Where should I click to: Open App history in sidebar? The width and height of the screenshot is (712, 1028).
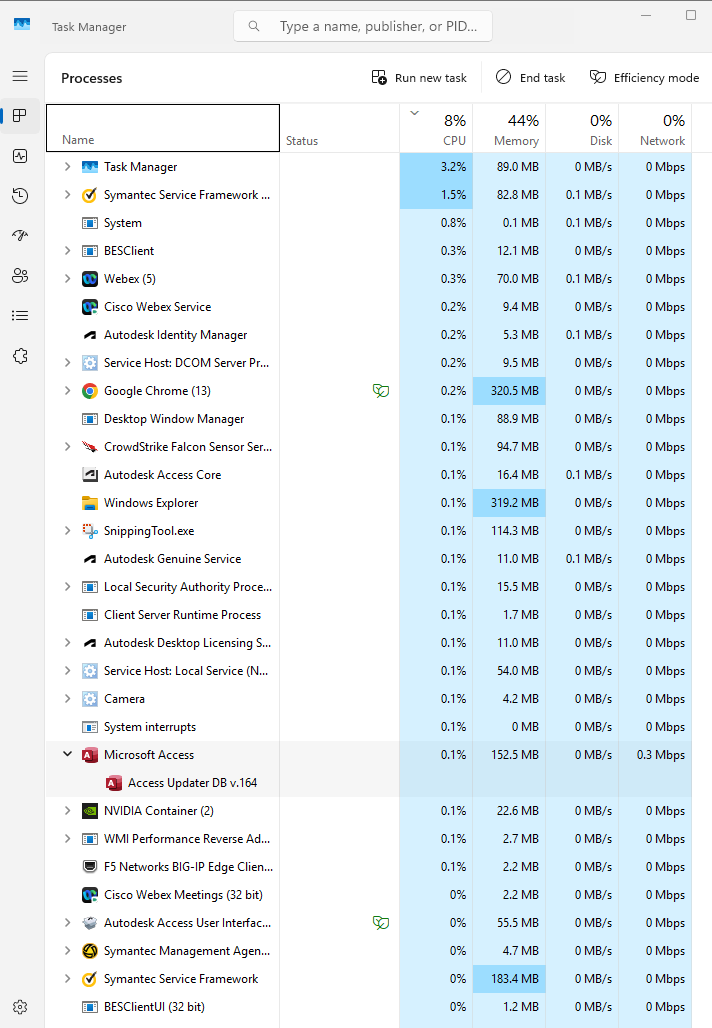(20, 196)
